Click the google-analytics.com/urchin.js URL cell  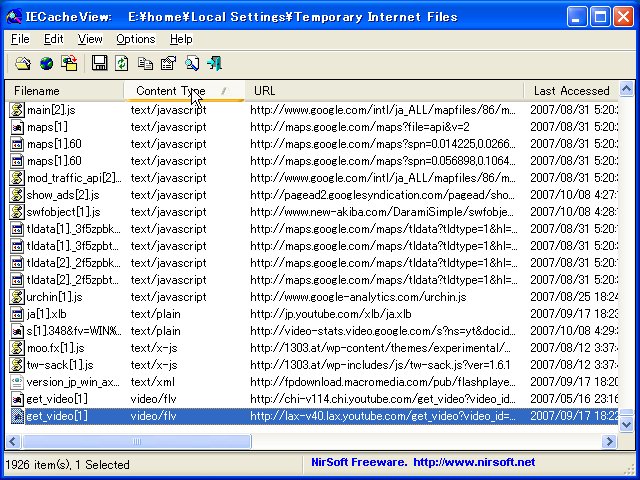pyautogui.click(x=358, y=297)
